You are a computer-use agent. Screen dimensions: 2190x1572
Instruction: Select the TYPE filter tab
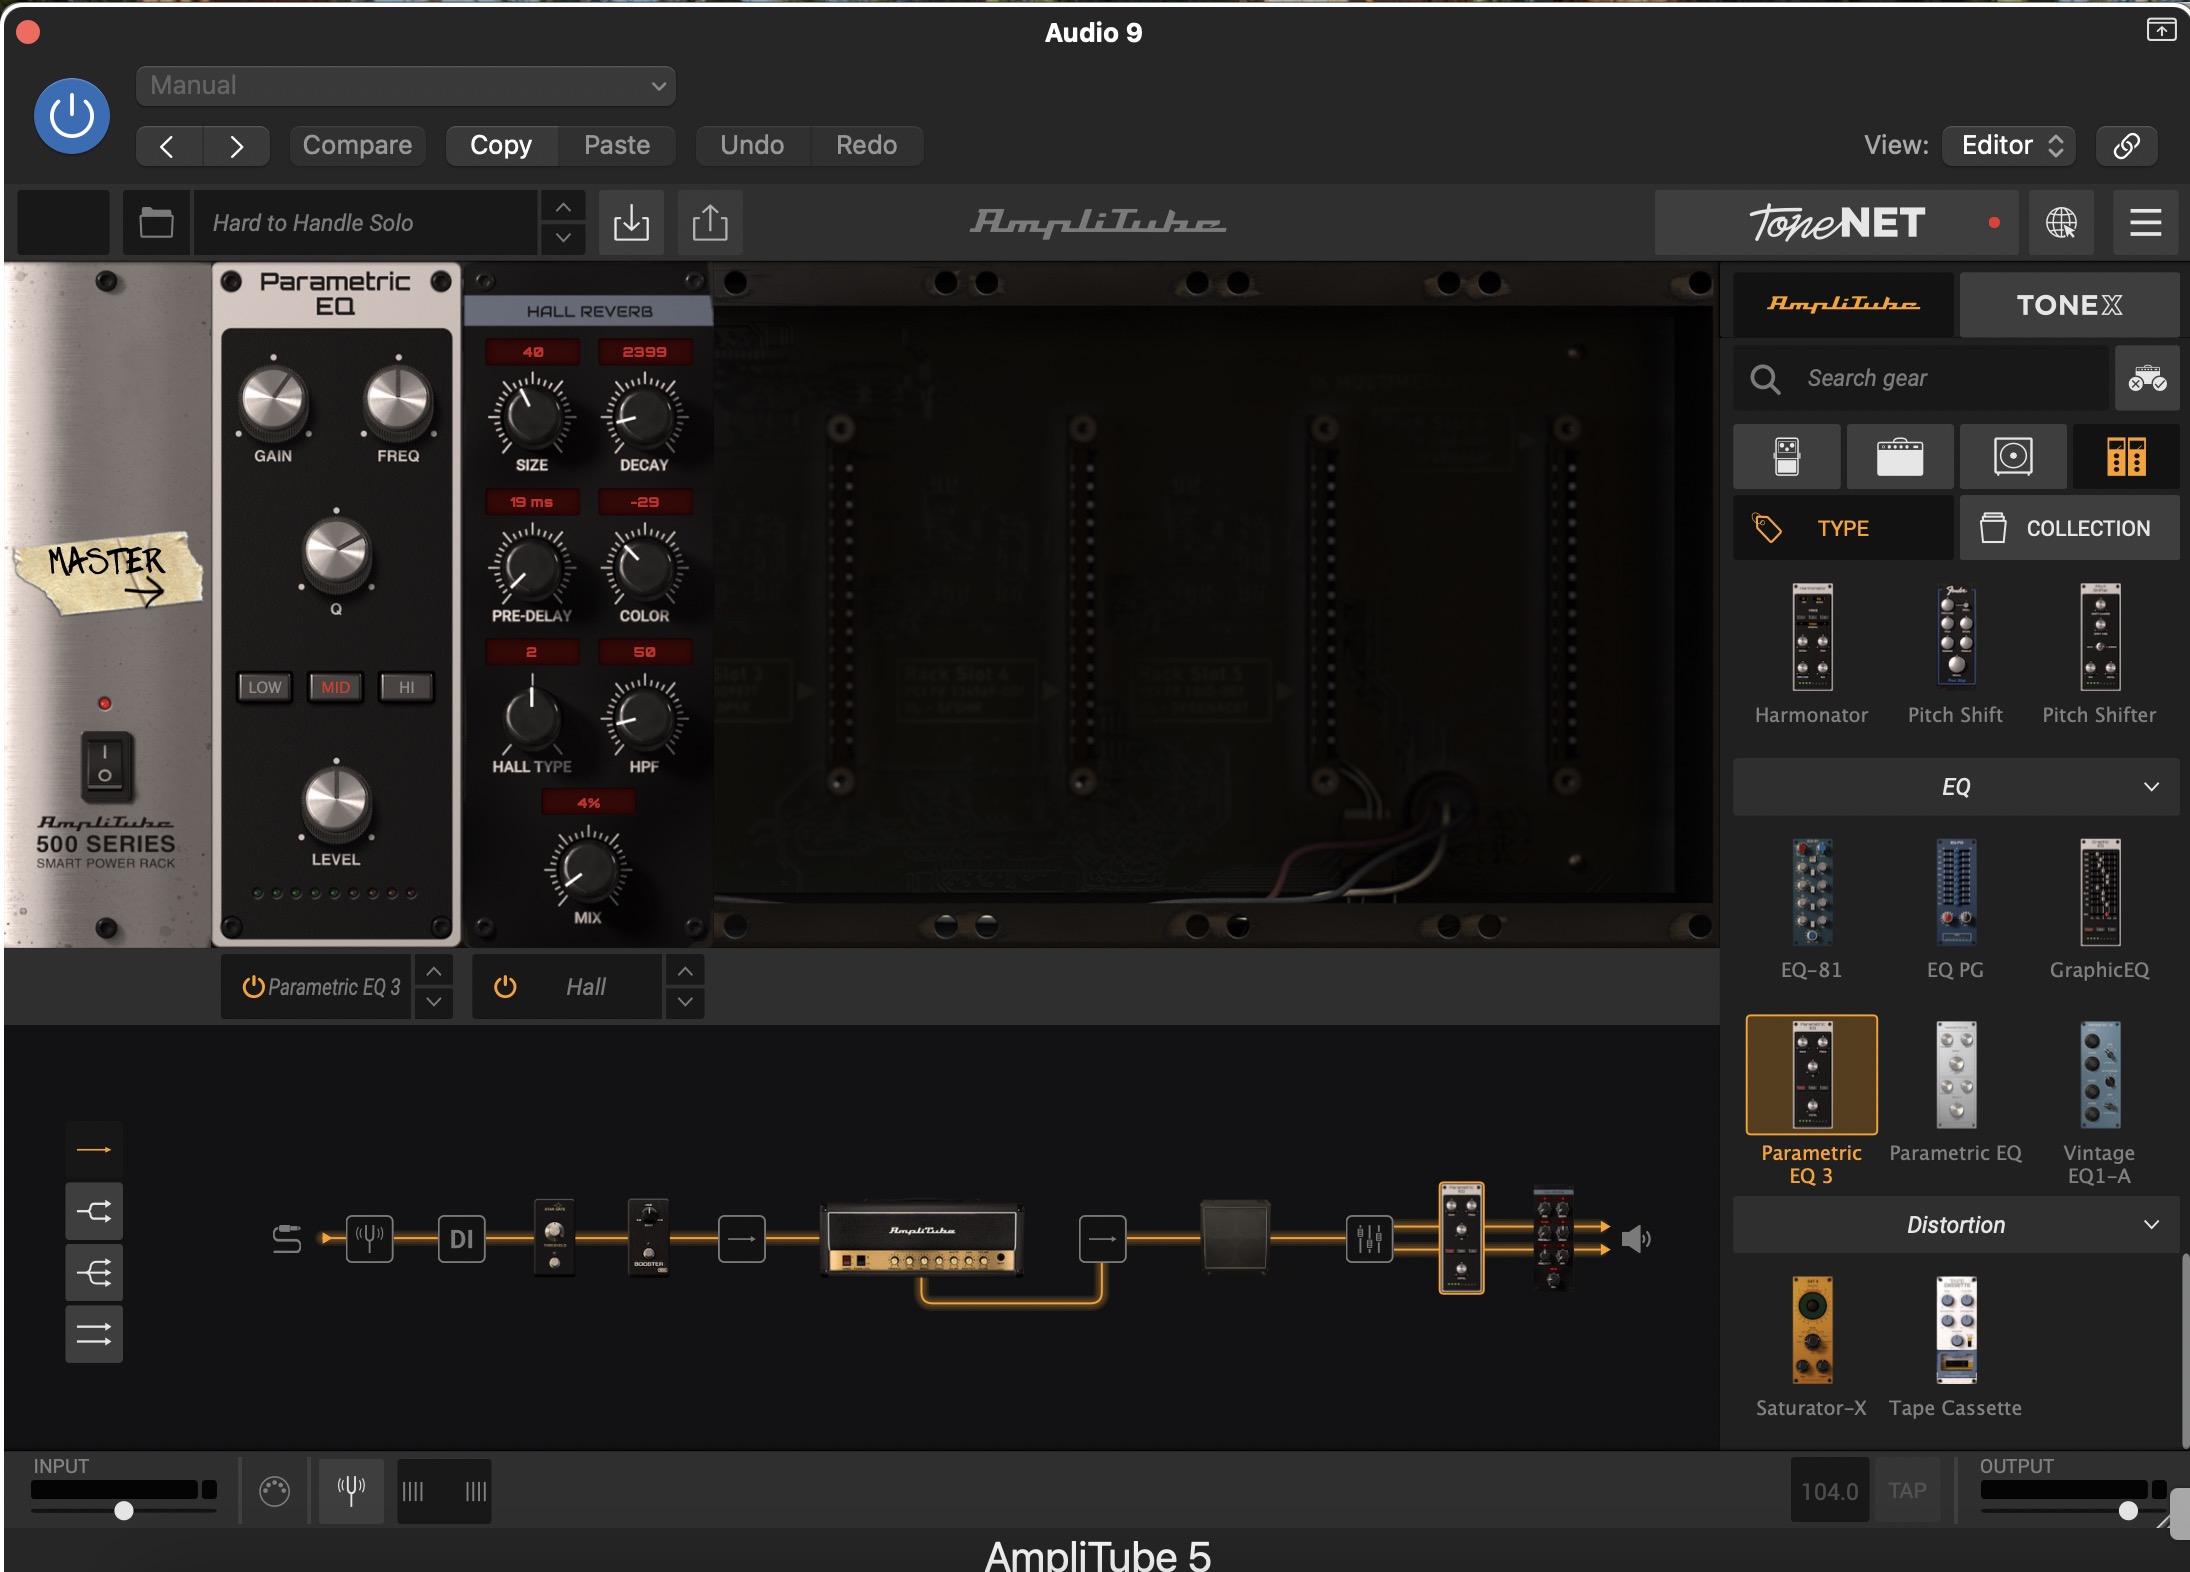point(1843,528)
